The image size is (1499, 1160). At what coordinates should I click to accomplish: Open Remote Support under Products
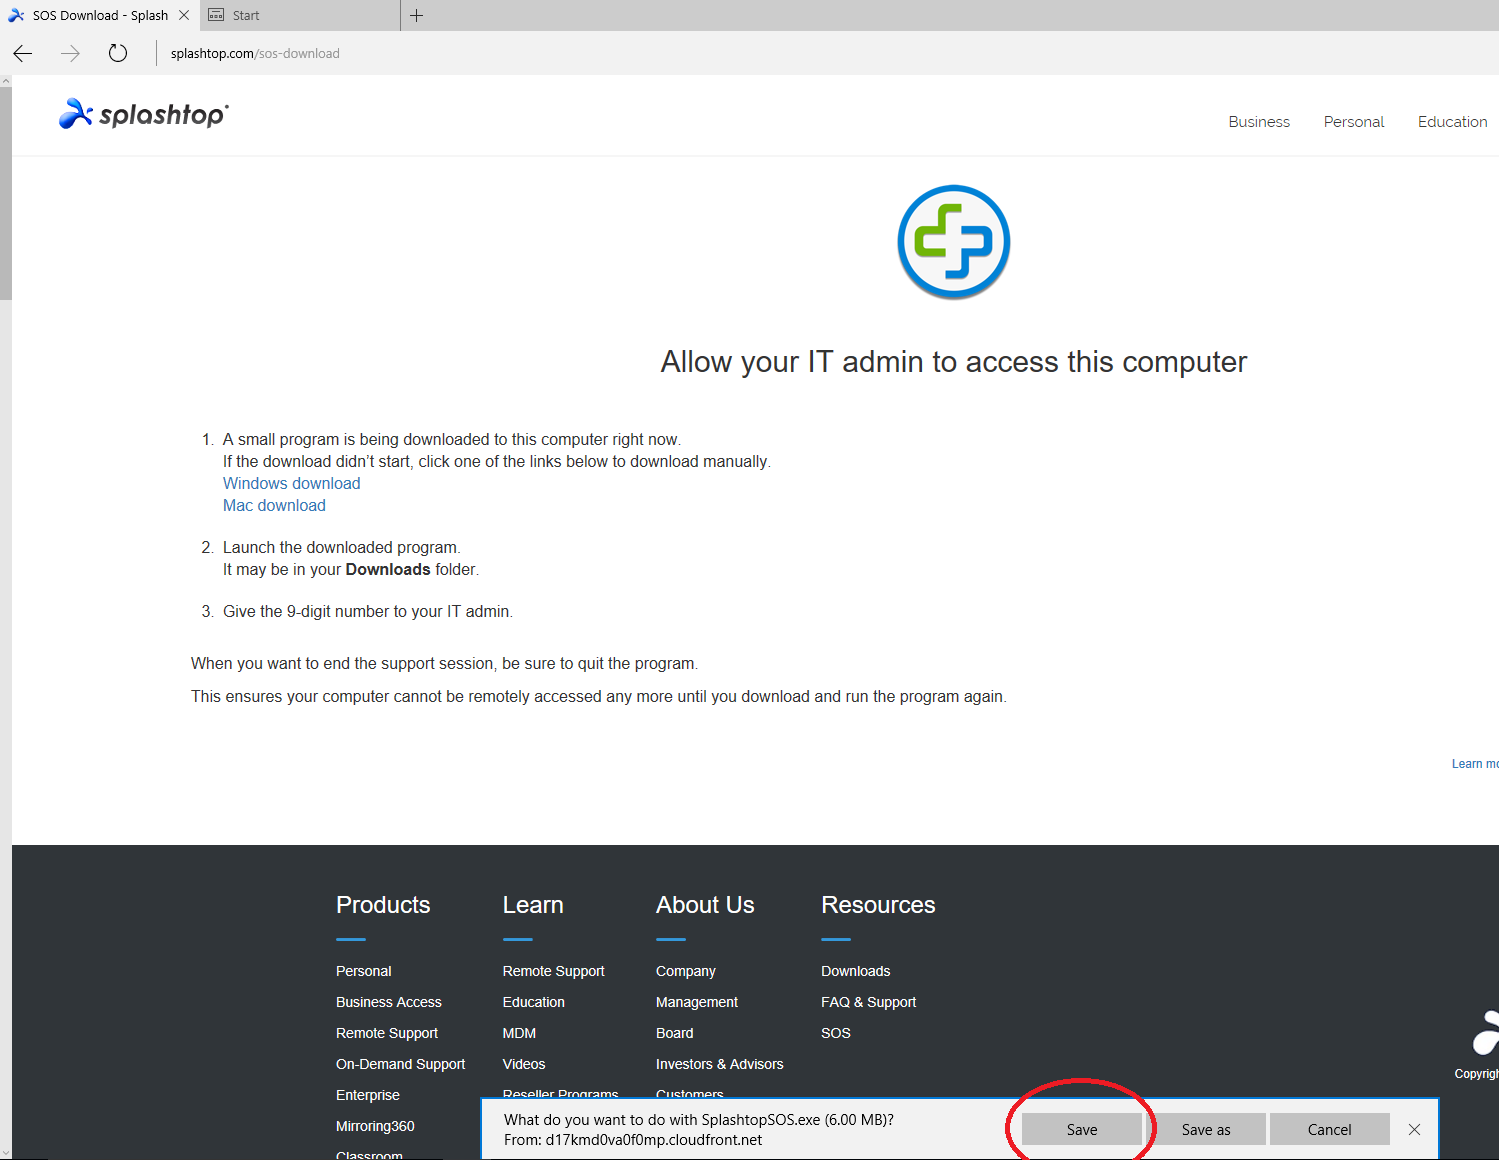tap(387, 1033)
